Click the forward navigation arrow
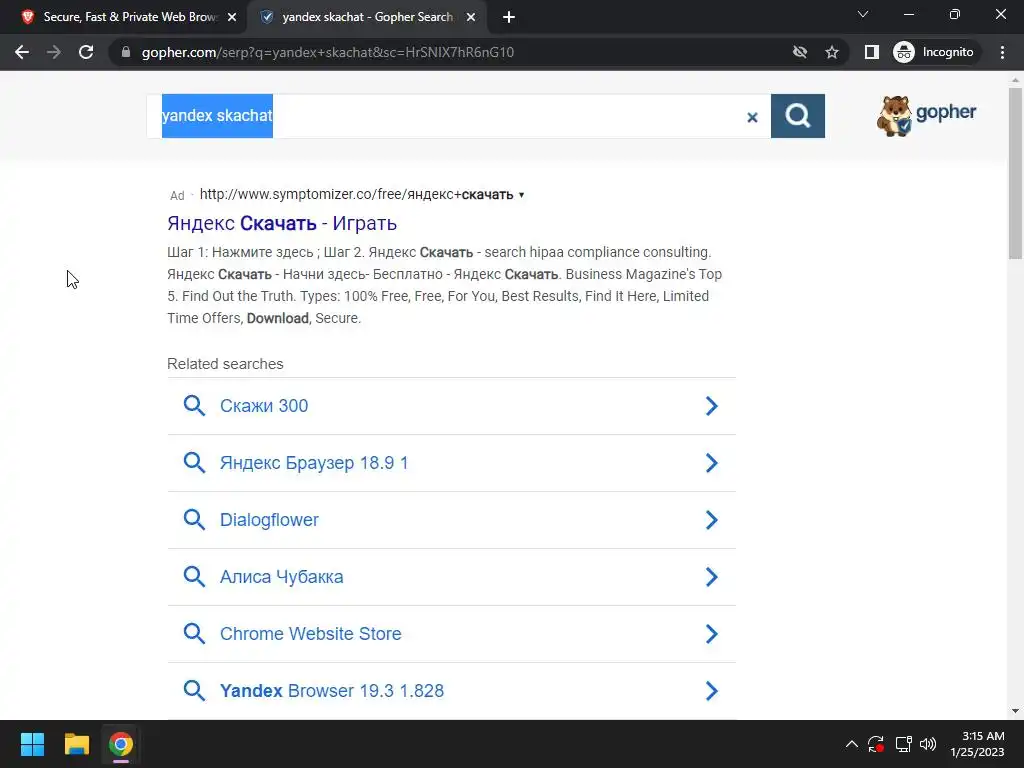This screenshot has width=1024, height=768. pyautogui.click(x=54, y=52)
